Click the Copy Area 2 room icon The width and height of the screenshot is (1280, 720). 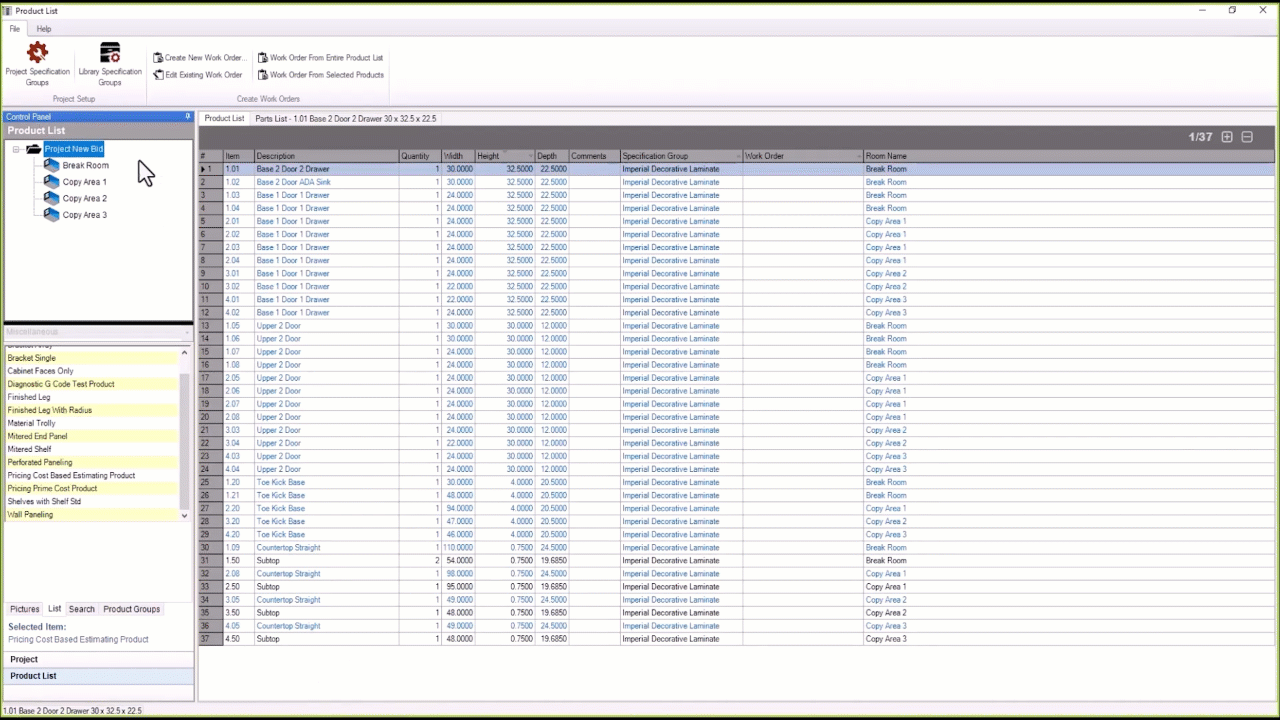(52, 198)
